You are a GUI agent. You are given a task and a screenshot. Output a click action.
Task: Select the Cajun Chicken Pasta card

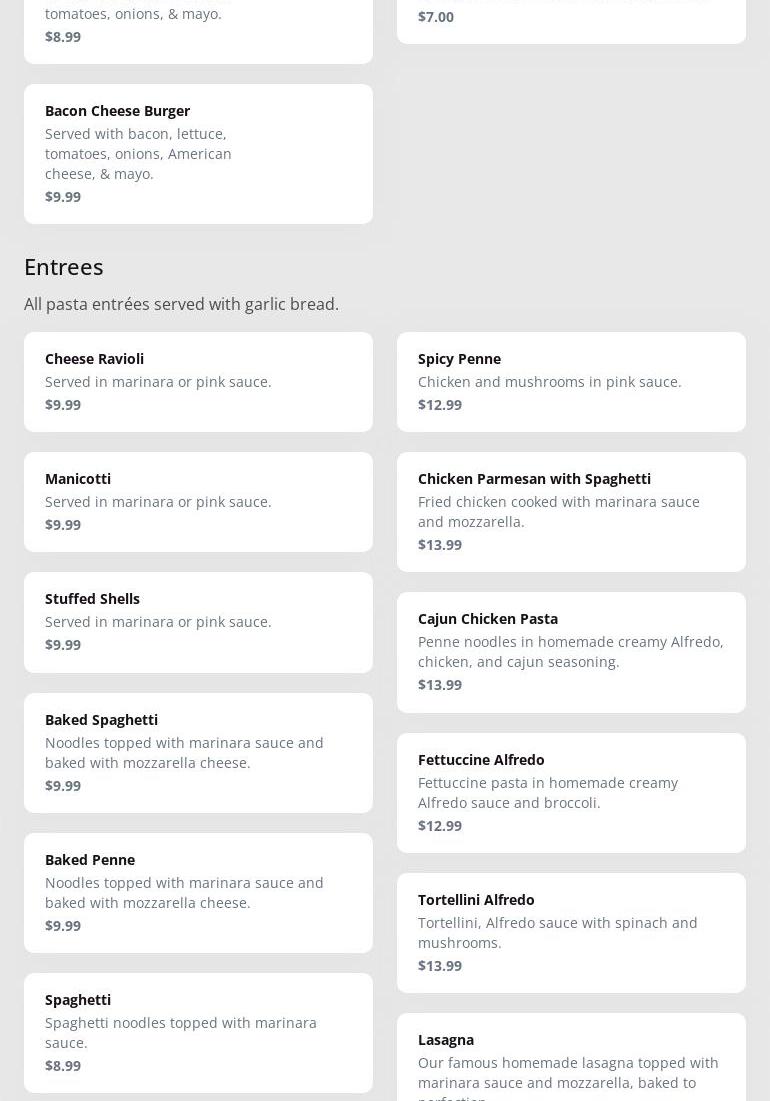(x=571, y=652)
